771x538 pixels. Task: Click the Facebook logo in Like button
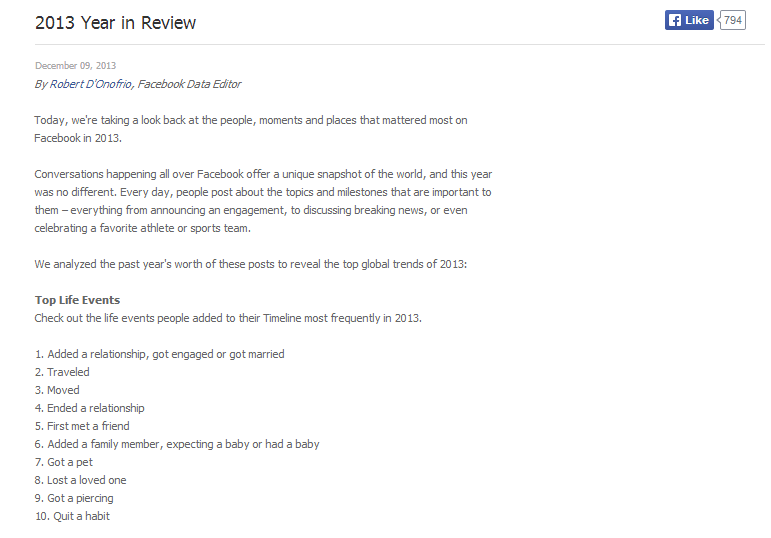[x=675, y=20]
